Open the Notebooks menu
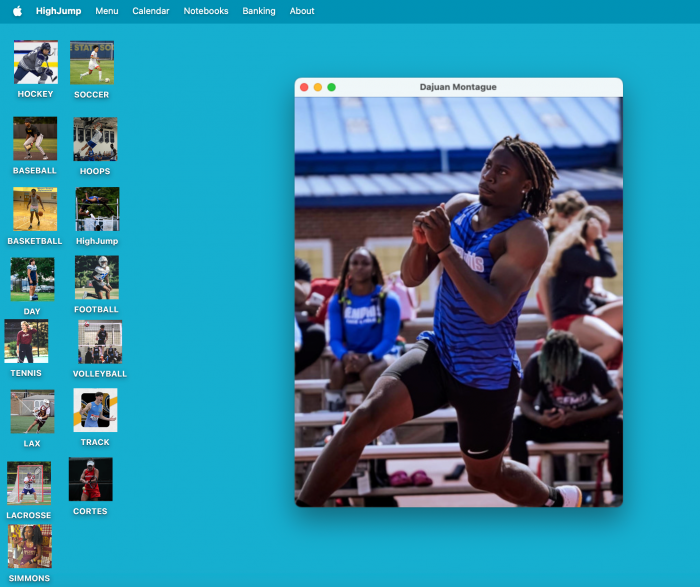Image resolution: width=700 pixels, height=587 pixels. point(206,11)
